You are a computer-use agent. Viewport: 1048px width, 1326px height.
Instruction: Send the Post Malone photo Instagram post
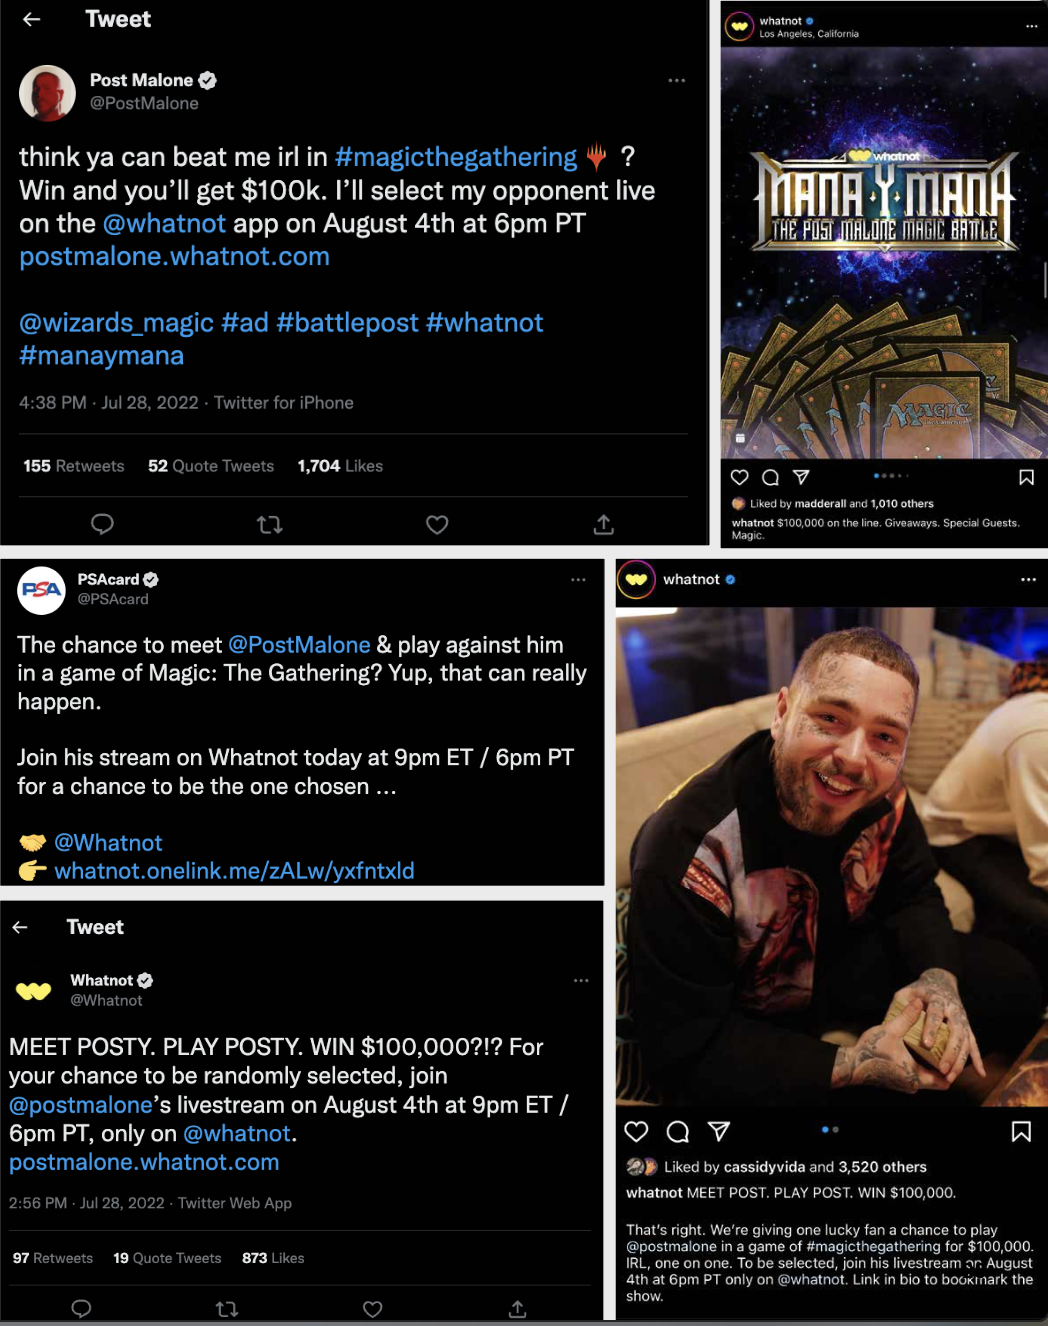pyautogui.click(x=719, y=1131)
